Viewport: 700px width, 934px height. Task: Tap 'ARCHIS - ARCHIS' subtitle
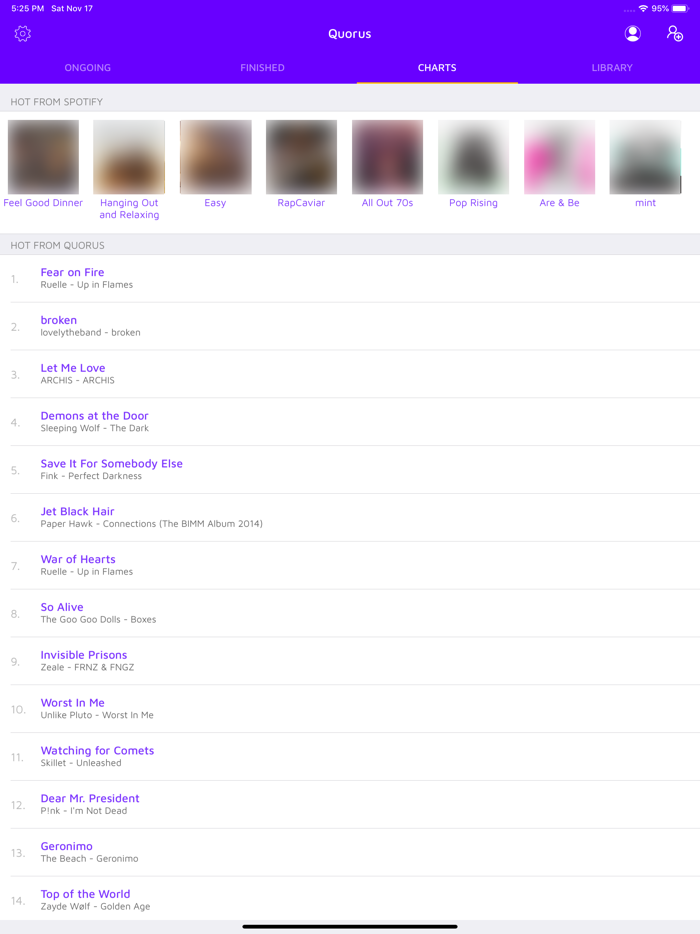pyautogui.click(x=77, y=380)
